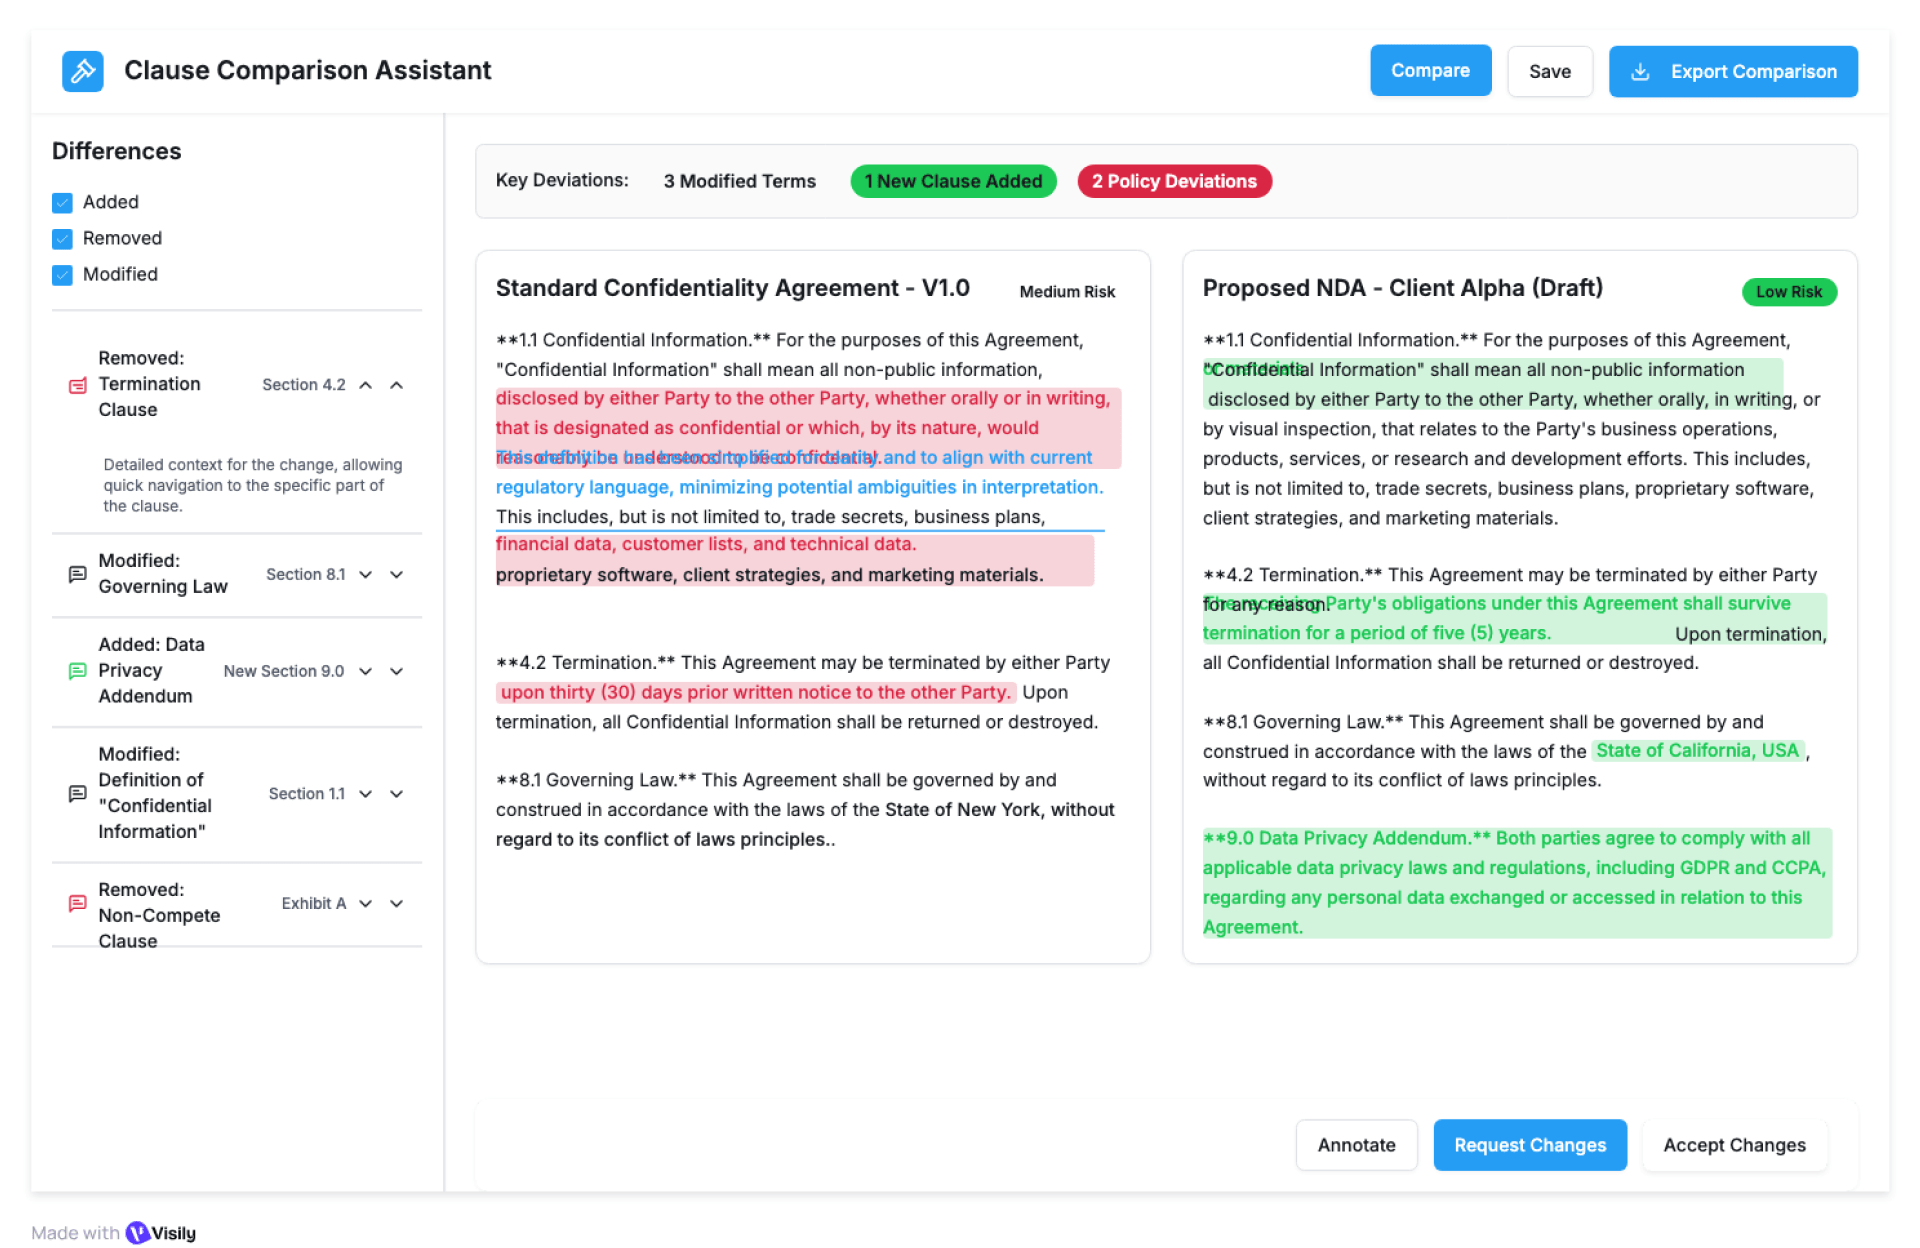Select the 1 New Clause Added badge
The width and height of the screenshot is (1920, 1248).
click(x=953, y=181)
